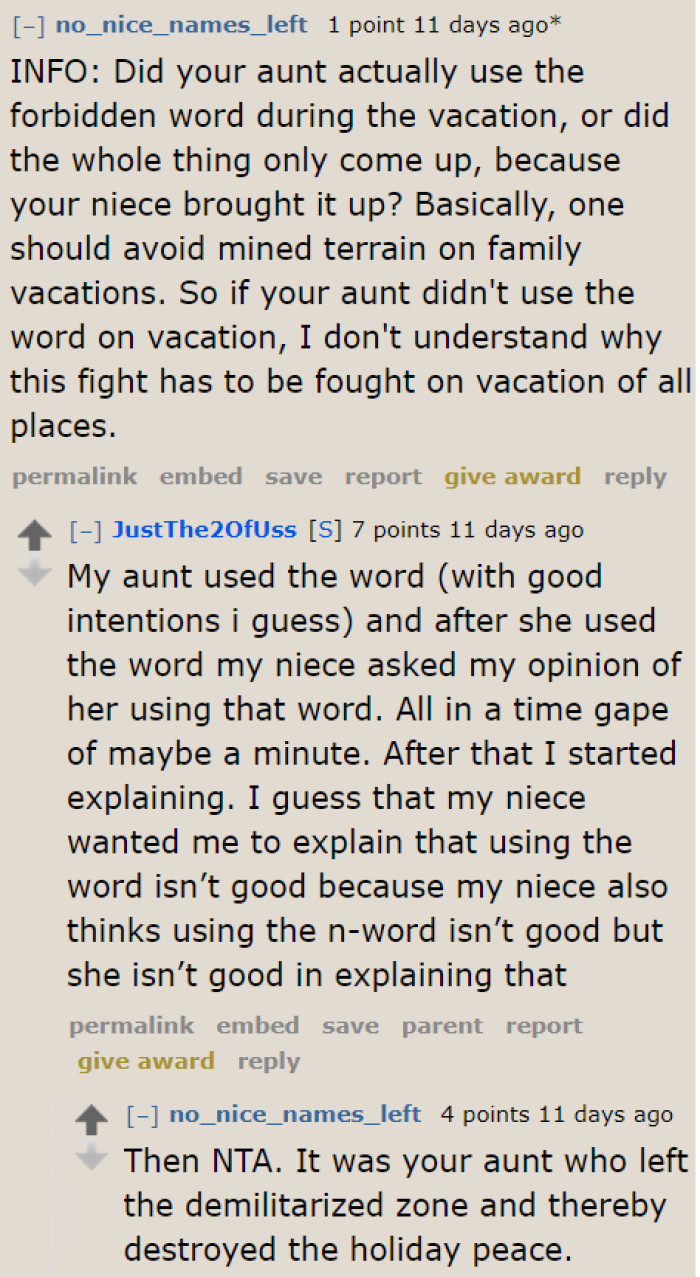The image size is (700, 1277).
Task: Report the top comment
Action: (x=383, y=476)
